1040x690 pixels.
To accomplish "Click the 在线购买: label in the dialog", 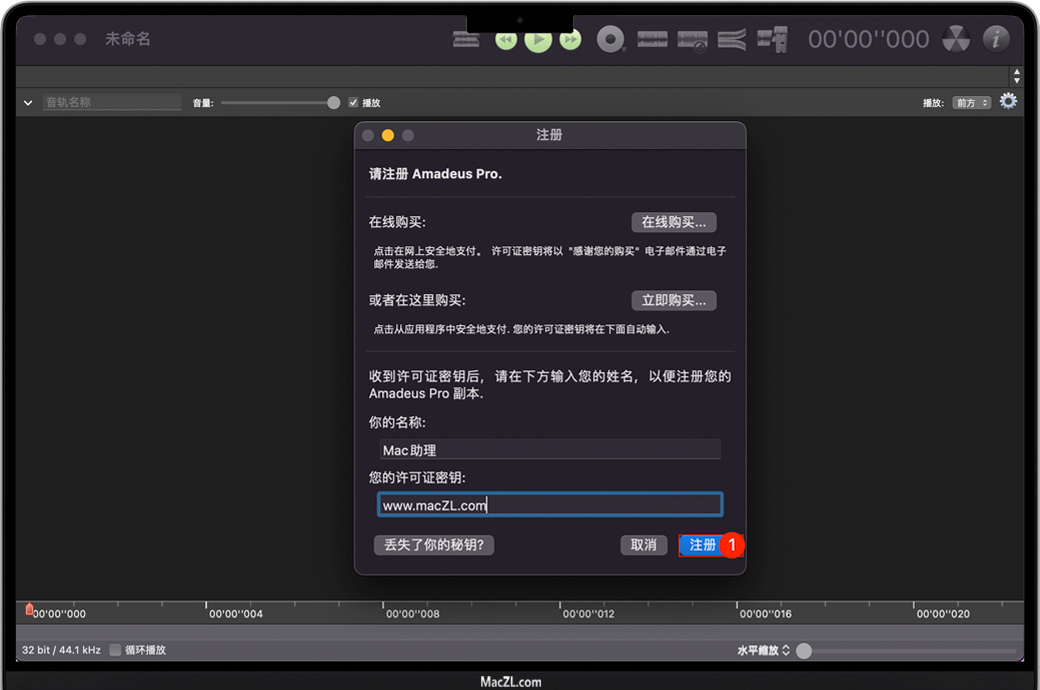I will click(x=397, y=222).
